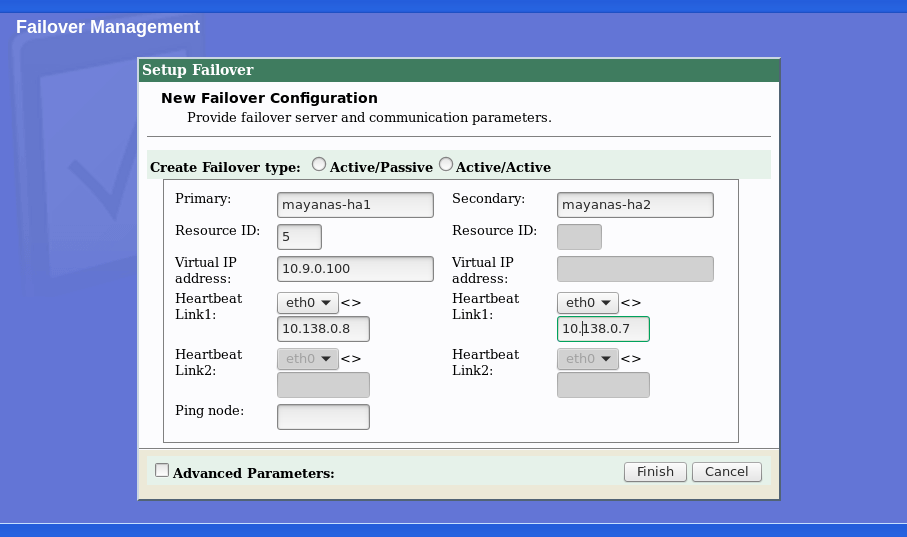Click Primary Heartbeat Link1 IP field
The image size is (907, 537).
tap(323, 329)
